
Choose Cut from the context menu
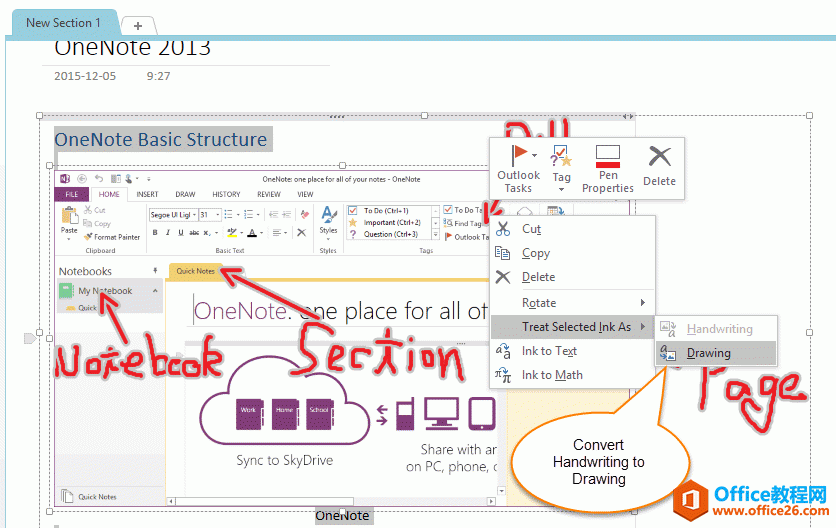[x=573, y=229]
